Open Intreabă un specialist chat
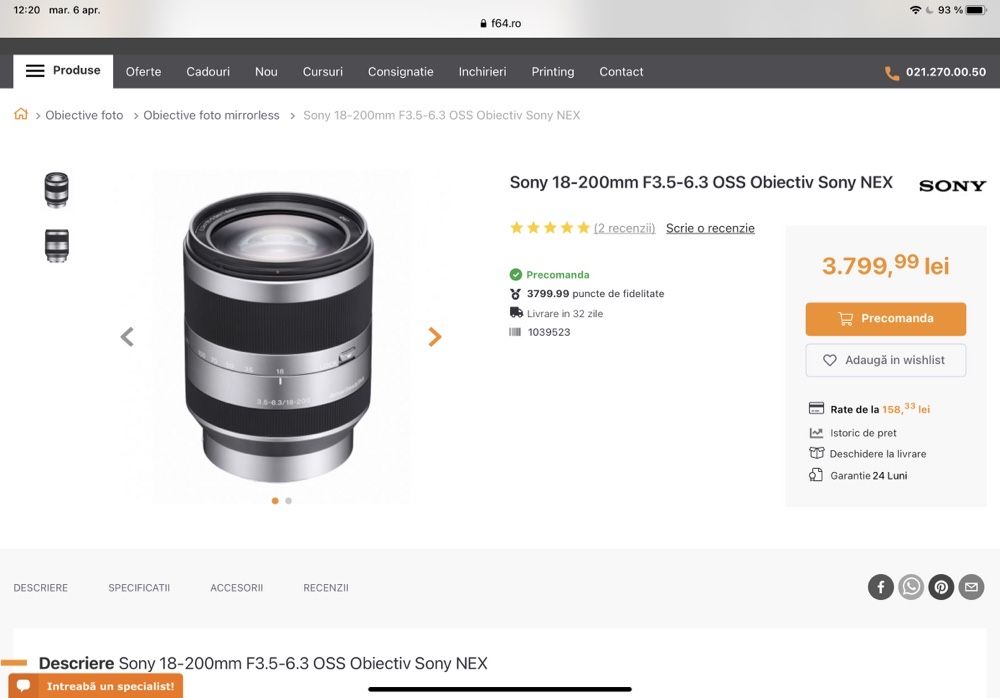Image resolution: width=1000 pixels, height=698 pixels. [x=96, y=686]
